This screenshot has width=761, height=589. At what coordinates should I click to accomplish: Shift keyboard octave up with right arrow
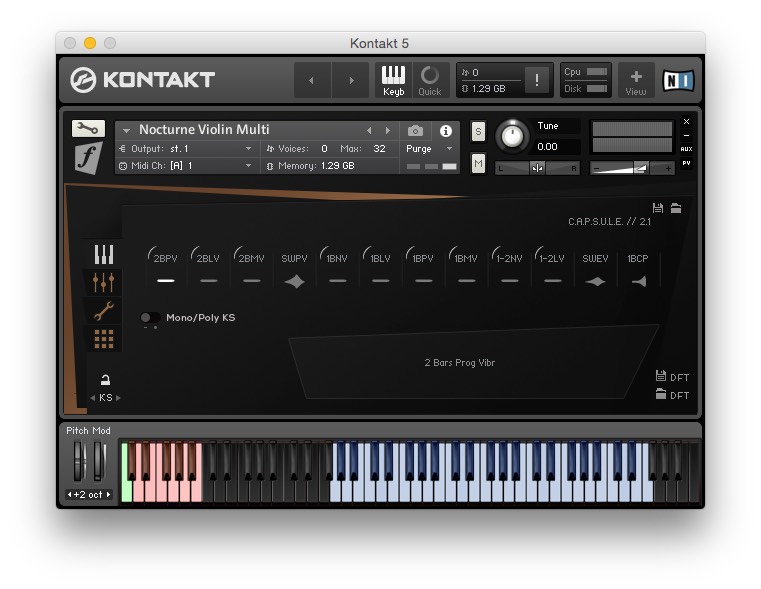click(x=108, y=494)
